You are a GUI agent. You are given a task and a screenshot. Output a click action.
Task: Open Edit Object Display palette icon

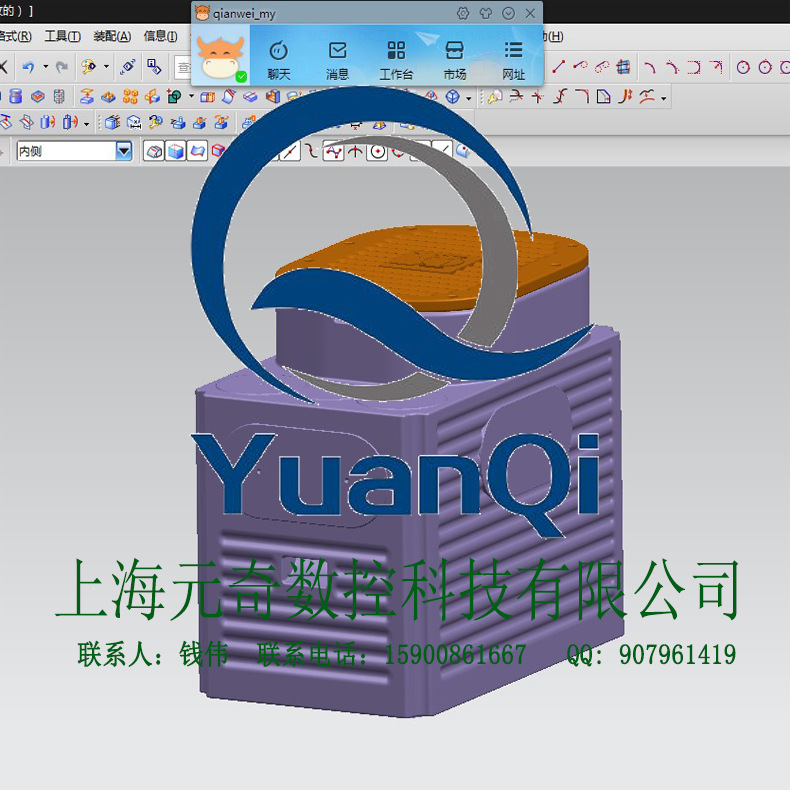click(89, 67)
